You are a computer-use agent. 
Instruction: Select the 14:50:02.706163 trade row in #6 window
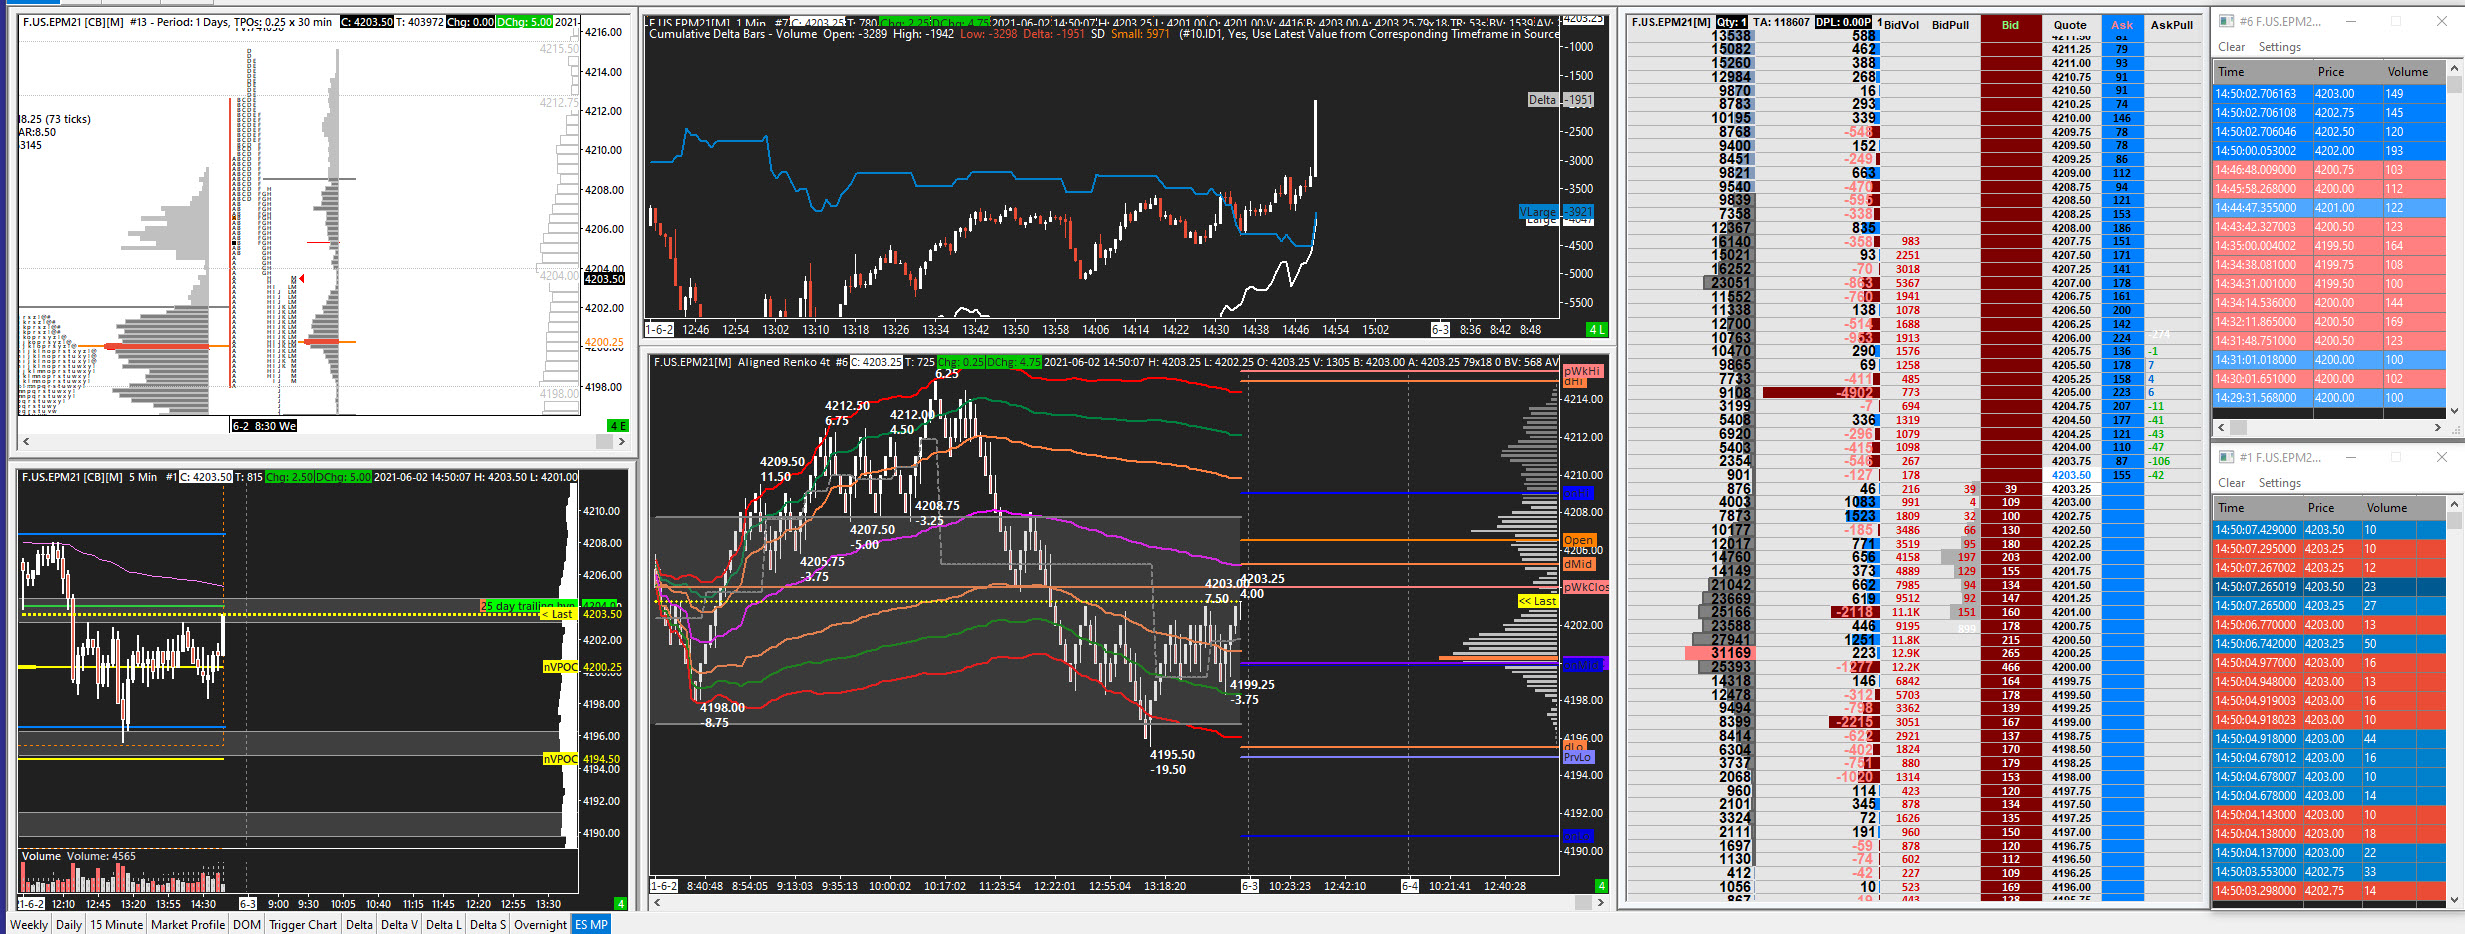(x=2330, y=94)
